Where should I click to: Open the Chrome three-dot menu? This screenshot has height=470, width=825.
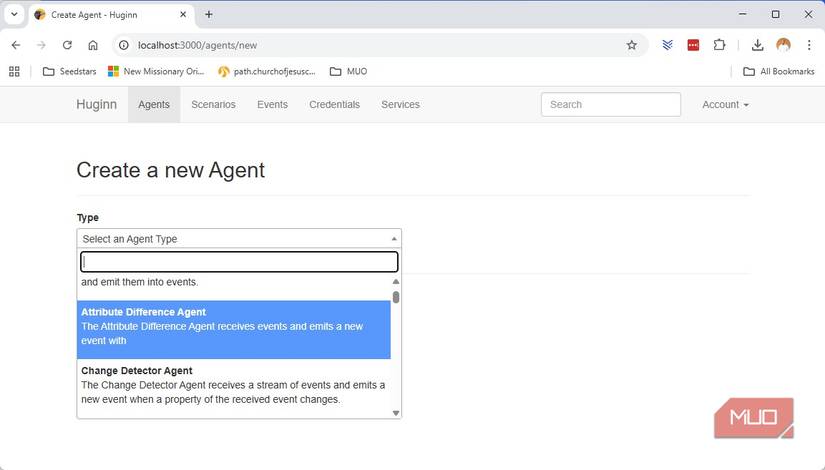click(809, 45)
